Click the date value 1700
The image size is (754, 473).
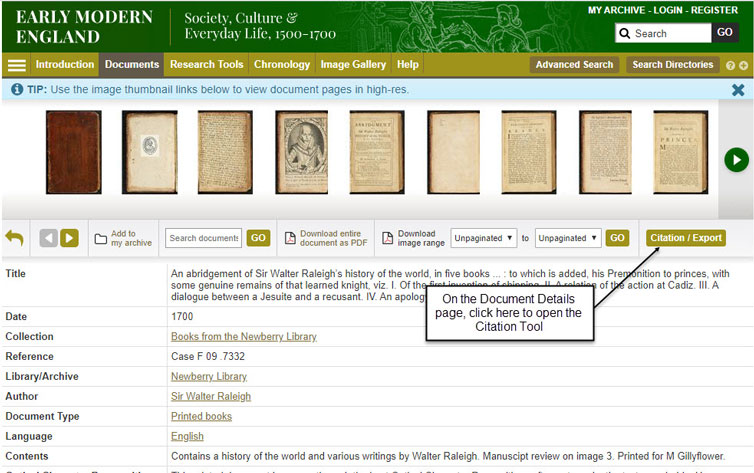point(182,316)
